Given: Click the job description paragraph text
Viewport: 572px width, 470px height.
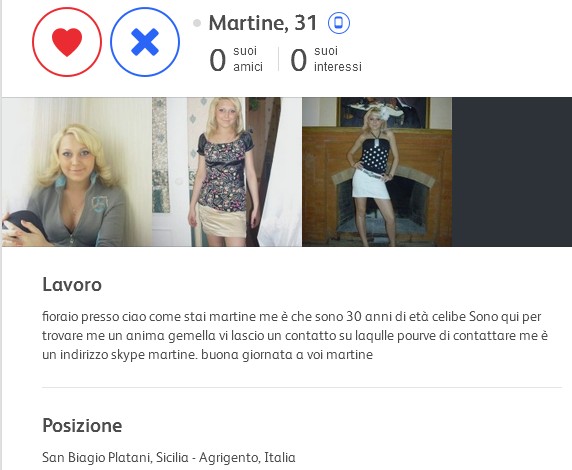Looking at the screenshot, I should tap(295, 335).
